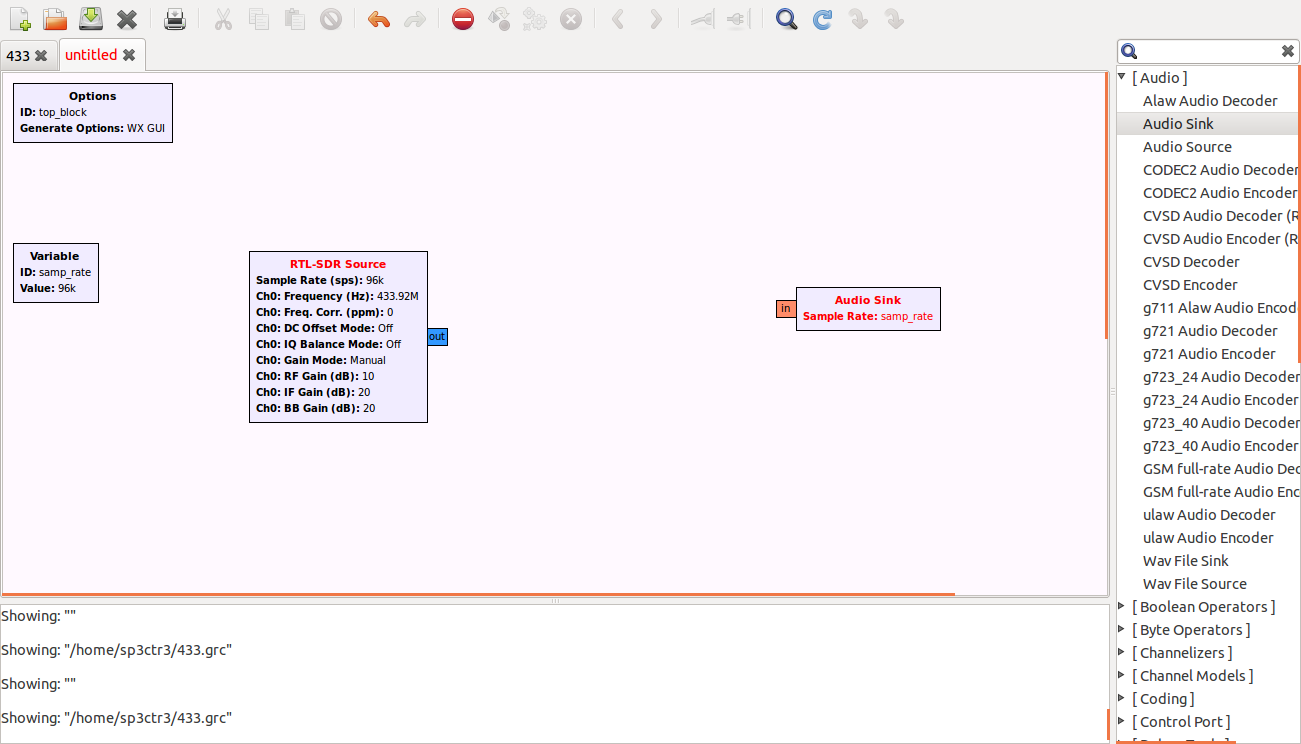The height and width of the screenshot is (744, 1301).
Task: Open the Find blocks magnifier icon
Action: [787, 18]
